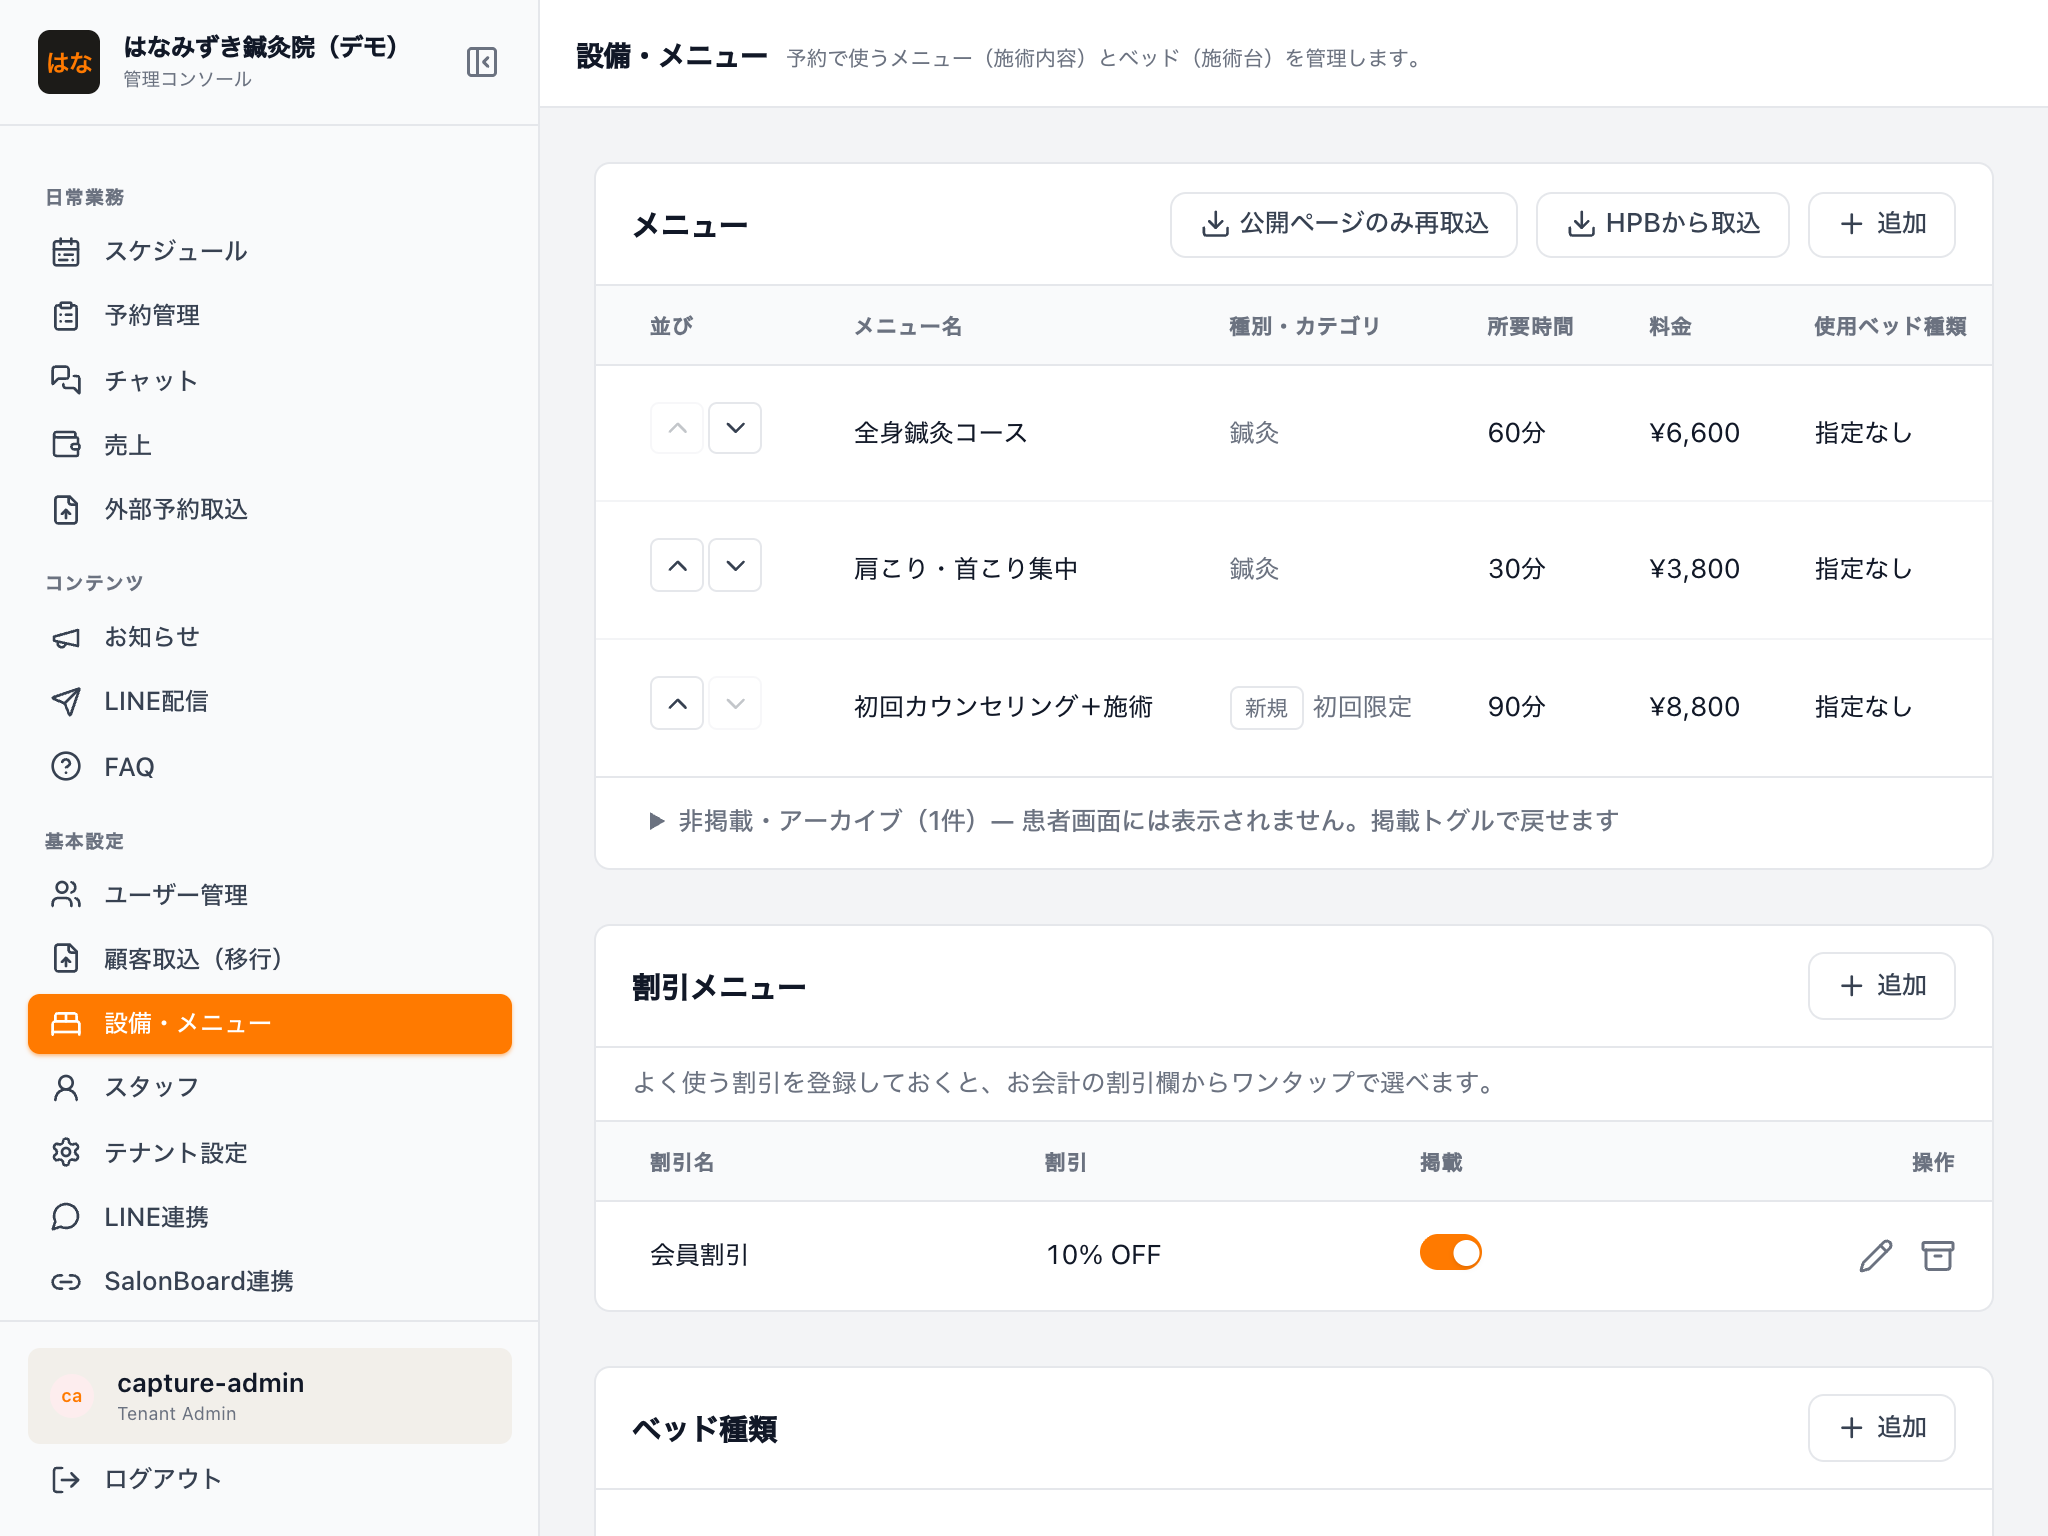Click the チャット speech bubbles icon
The image size is (2048, 1536).
pos(66,380)
